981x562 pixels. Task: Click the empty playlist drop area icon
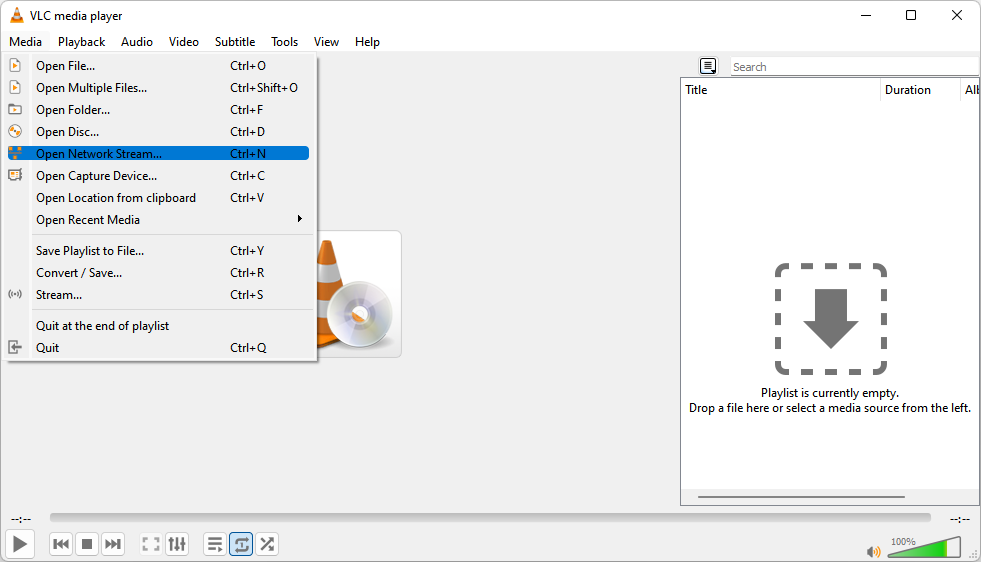pos(831,319)
